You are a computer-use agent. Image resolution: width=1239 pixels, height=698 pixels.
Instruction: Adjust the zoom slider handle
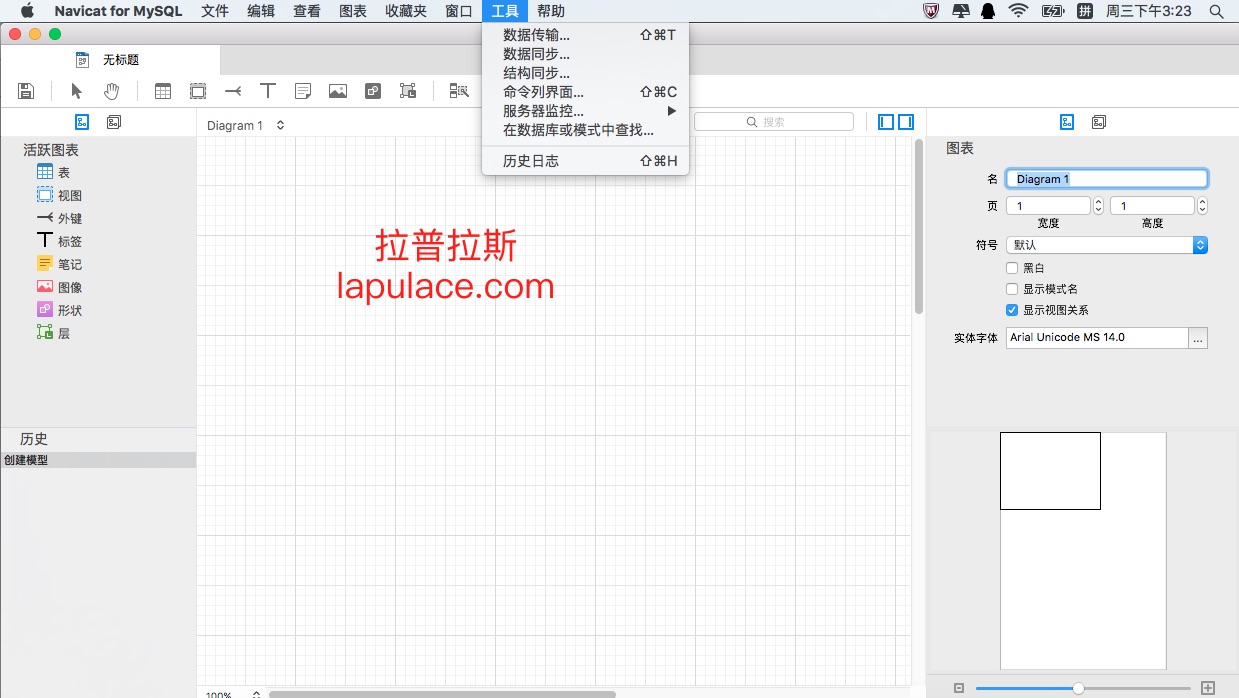(x=1078, y=688)
